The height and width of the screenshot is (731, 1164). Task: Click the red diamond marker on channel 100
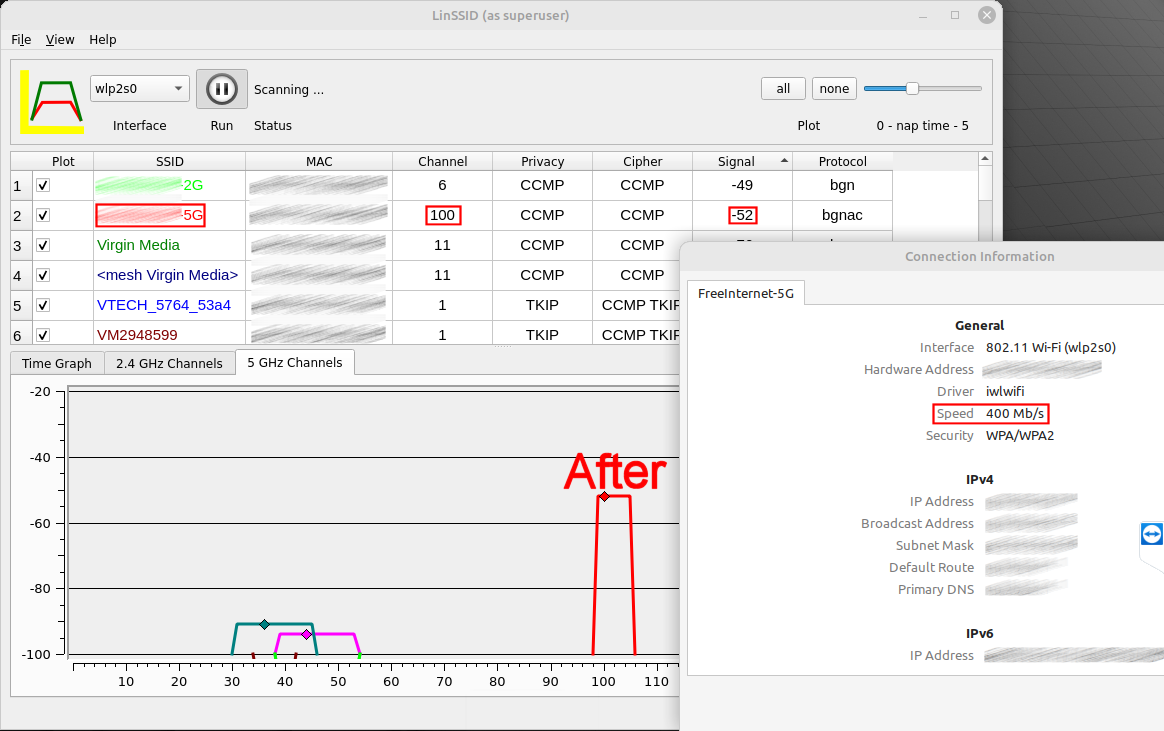tap(604, 496)
